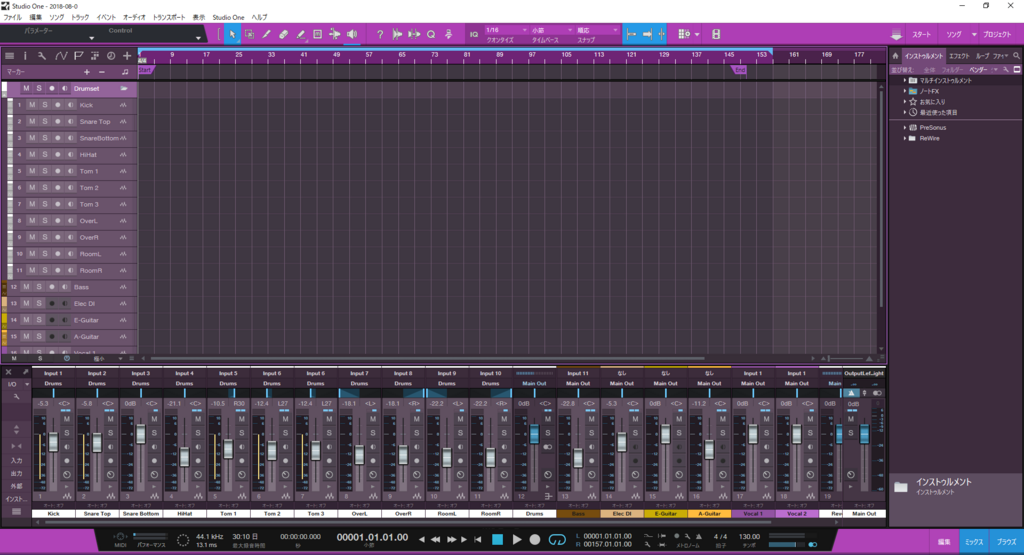The height and width of the screenshot is (555, 1024).
Task: Toggle monitor on Tom 1 track
Action: [x=71, y=171]
